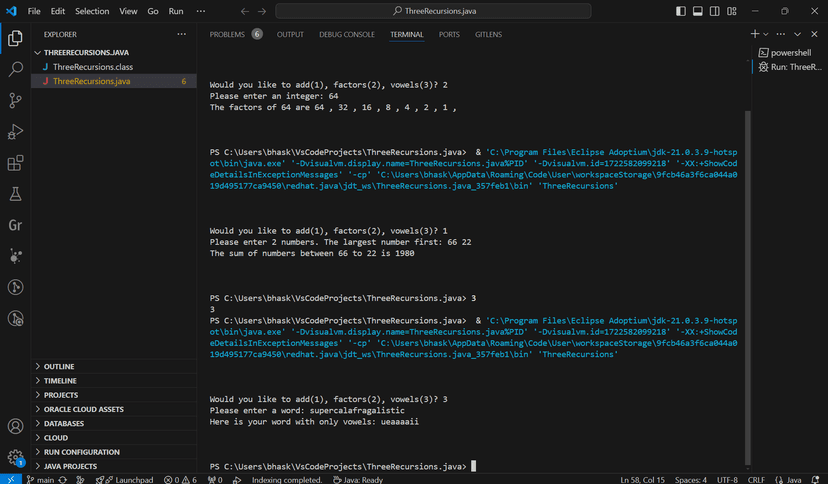Click the new terminal plus icon
The height and width of the screenshot is (484, 828).
tap(755, 34)
